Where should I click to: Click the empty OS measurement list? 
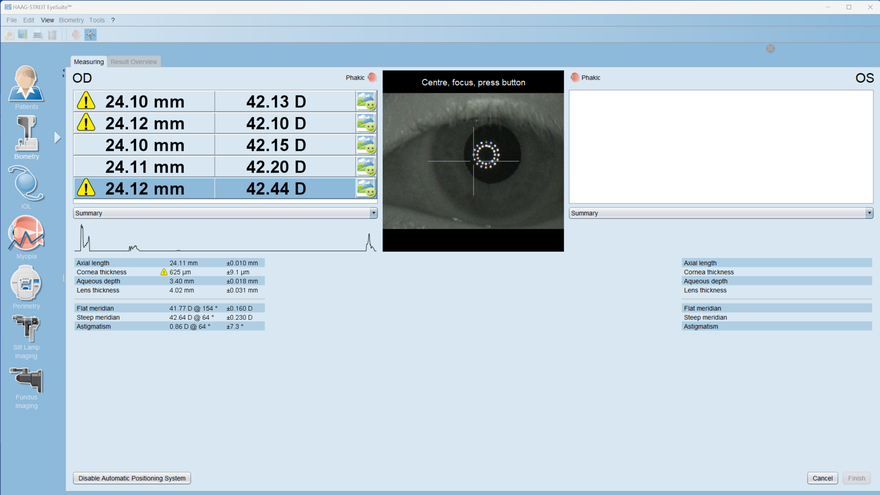pyautogui.click(x=721, y=147)
